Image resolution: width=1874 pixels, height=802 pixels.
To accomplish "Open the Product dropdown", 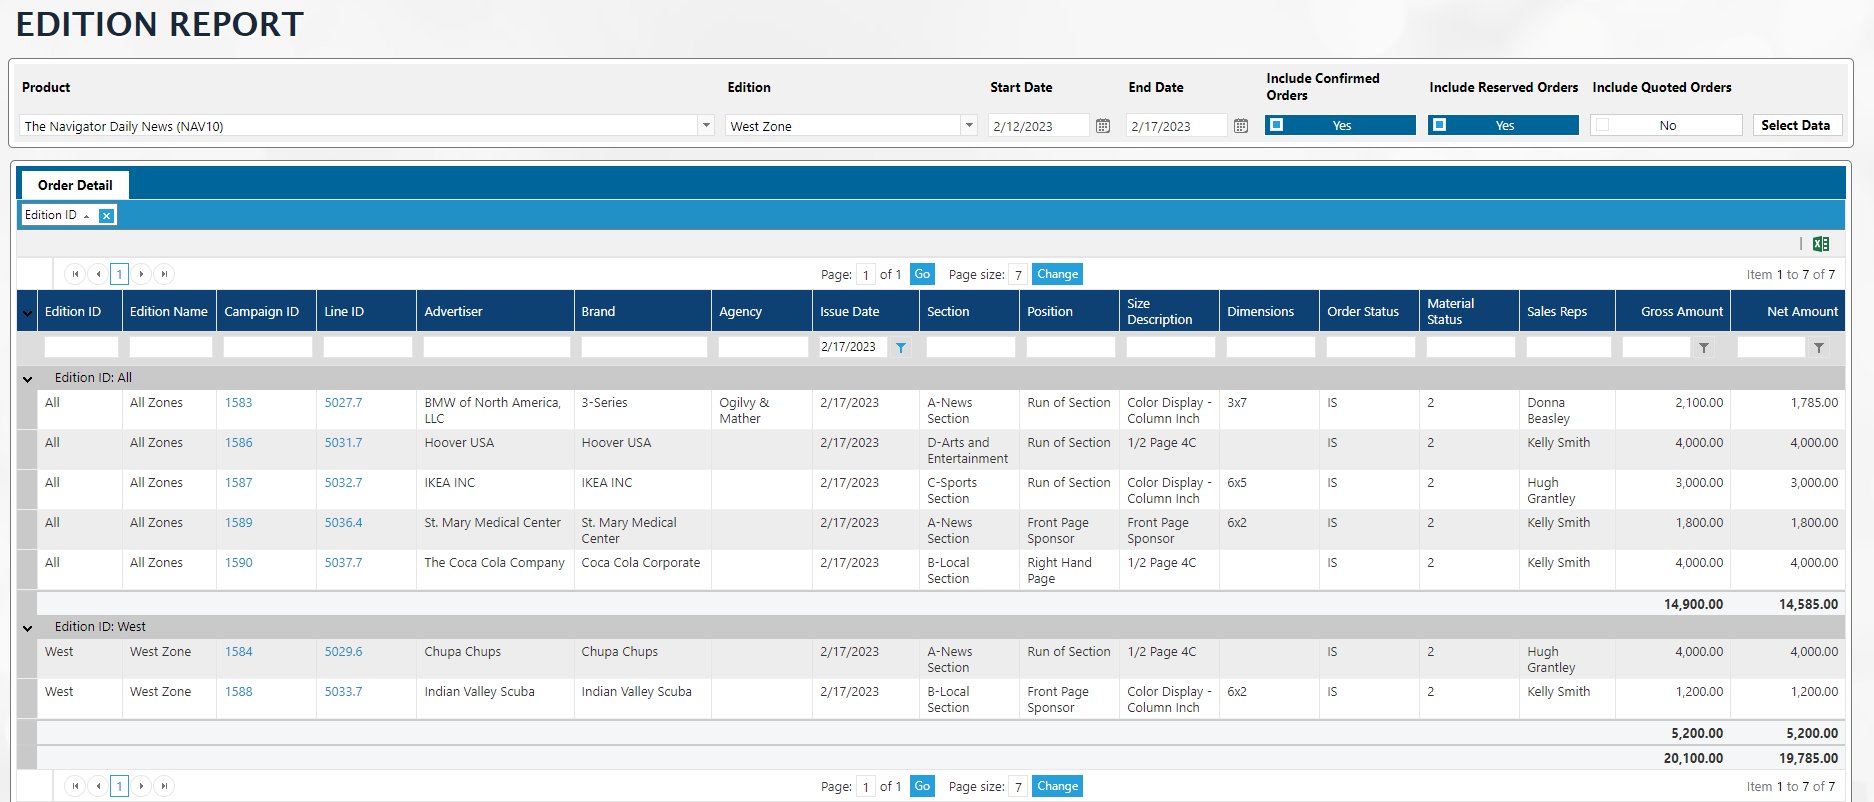I will (706, 126).
